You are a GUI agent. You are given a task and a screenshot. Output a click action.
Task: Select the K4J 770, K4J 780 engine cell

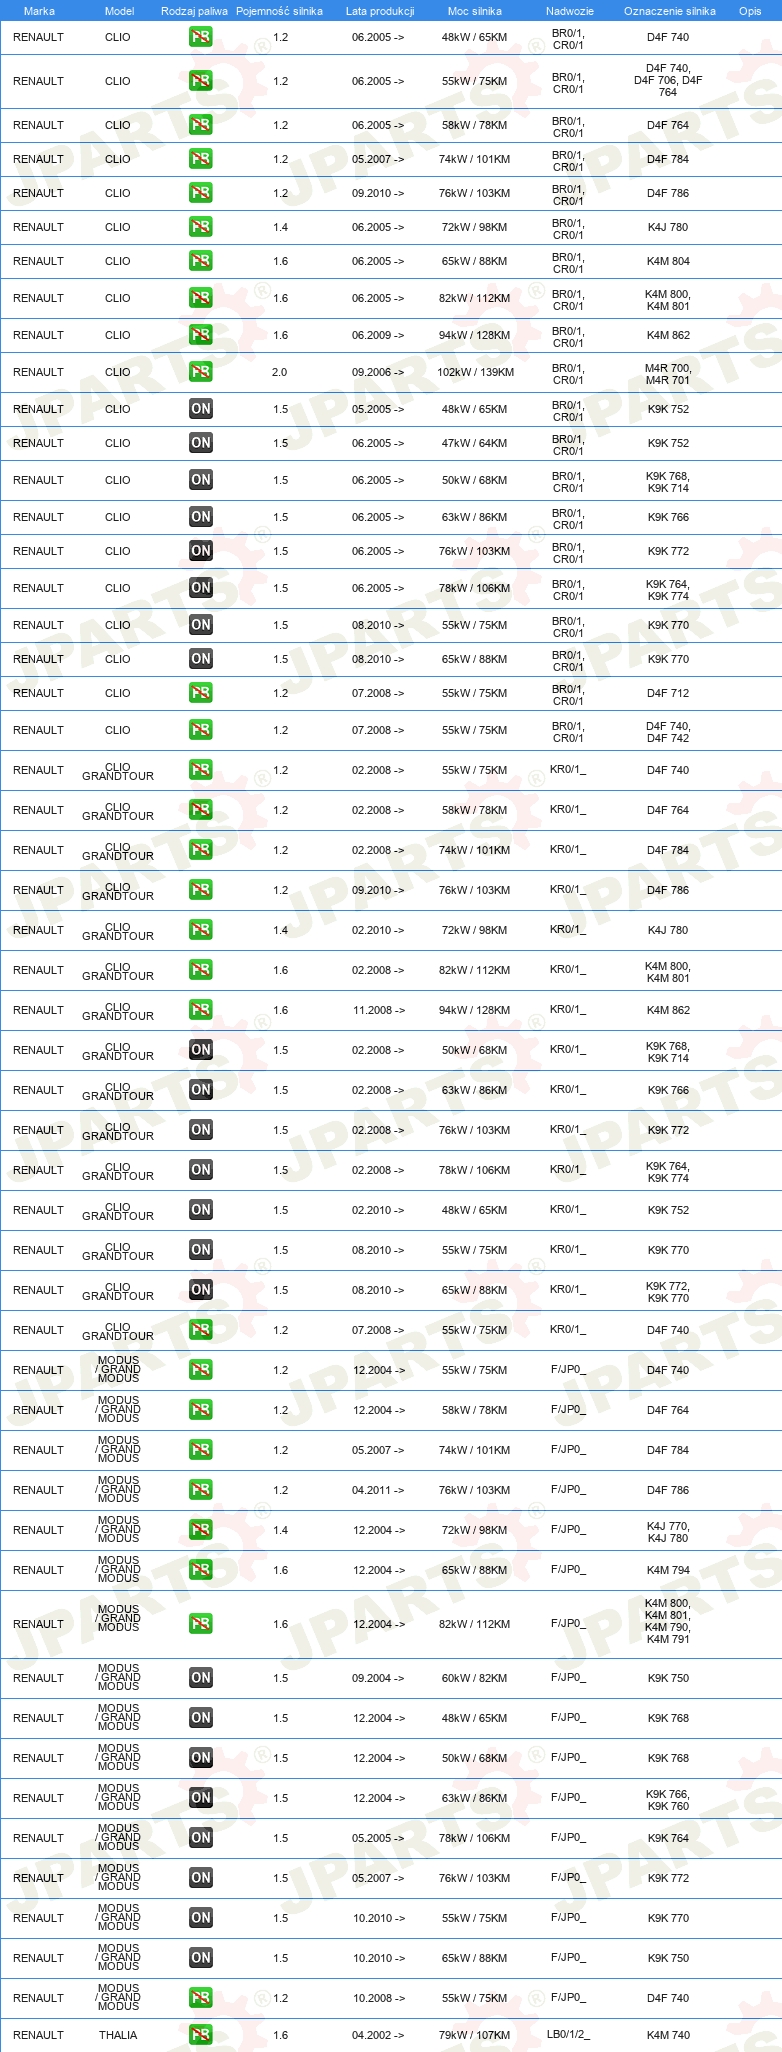pos(668,1532)
